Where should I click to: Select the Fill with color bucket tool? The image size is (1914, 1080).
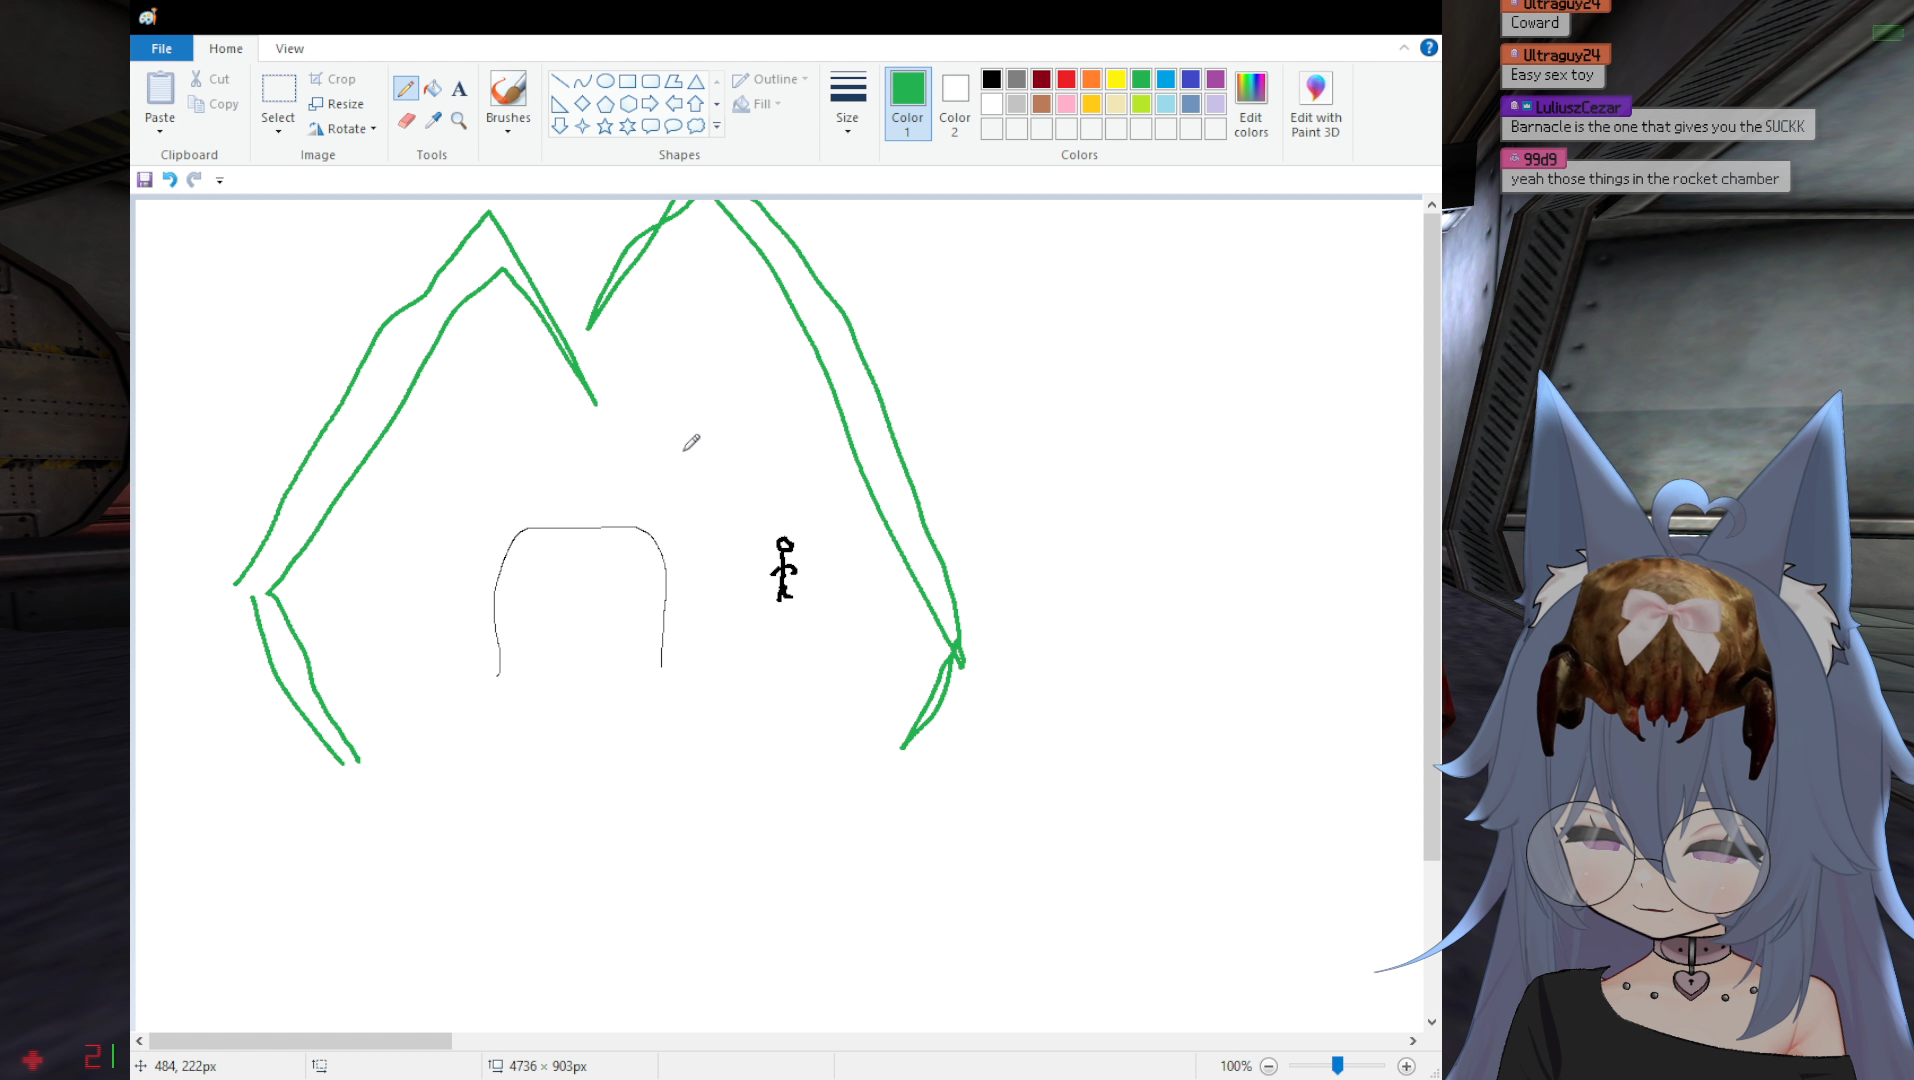433,89
